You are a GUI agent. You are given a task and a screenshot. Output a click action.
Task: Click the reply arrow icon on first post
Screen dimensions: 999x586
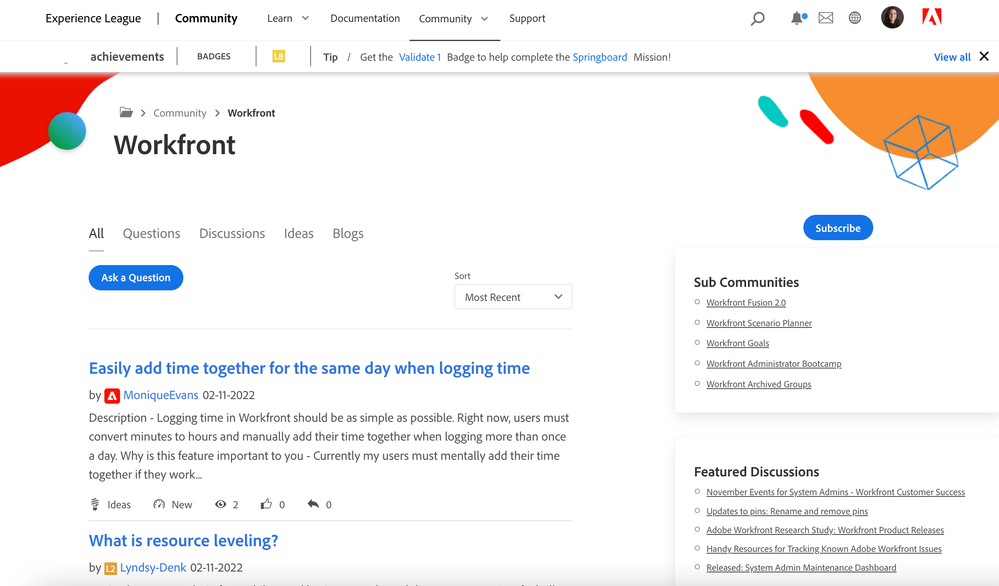(x=313, y=504)
